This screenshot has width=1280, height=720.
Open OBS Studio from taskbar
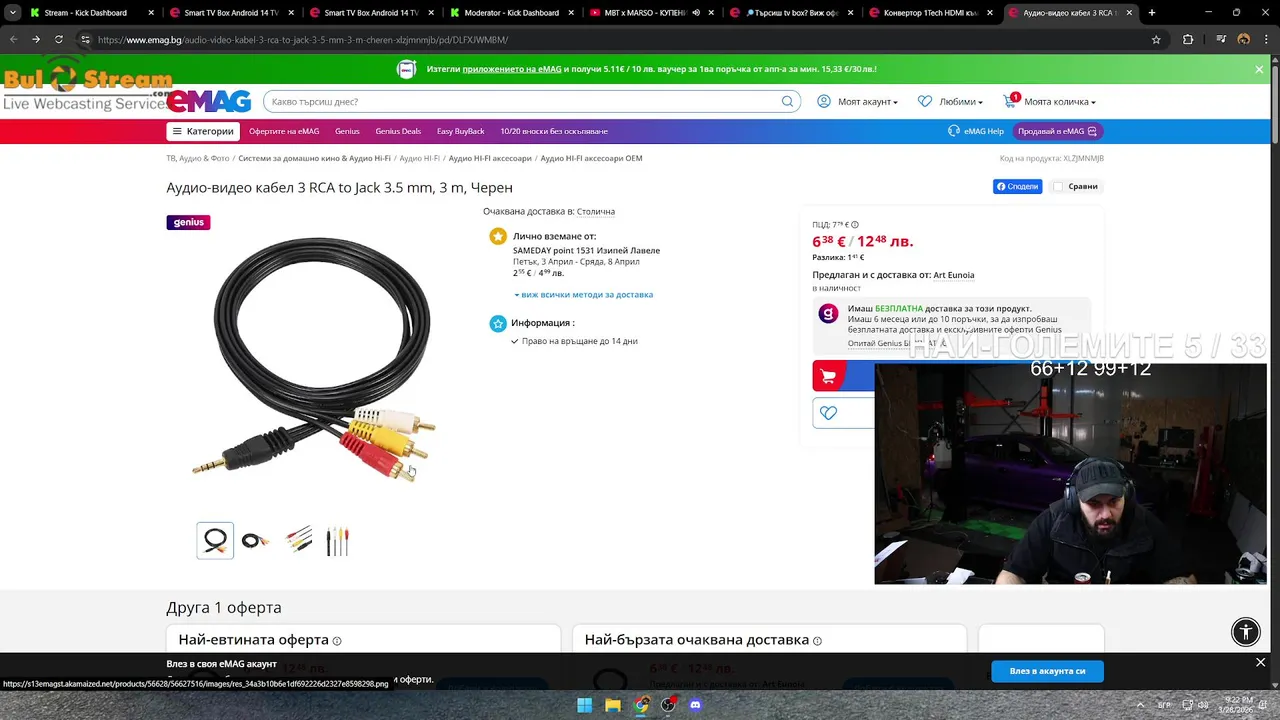point(668,705)
